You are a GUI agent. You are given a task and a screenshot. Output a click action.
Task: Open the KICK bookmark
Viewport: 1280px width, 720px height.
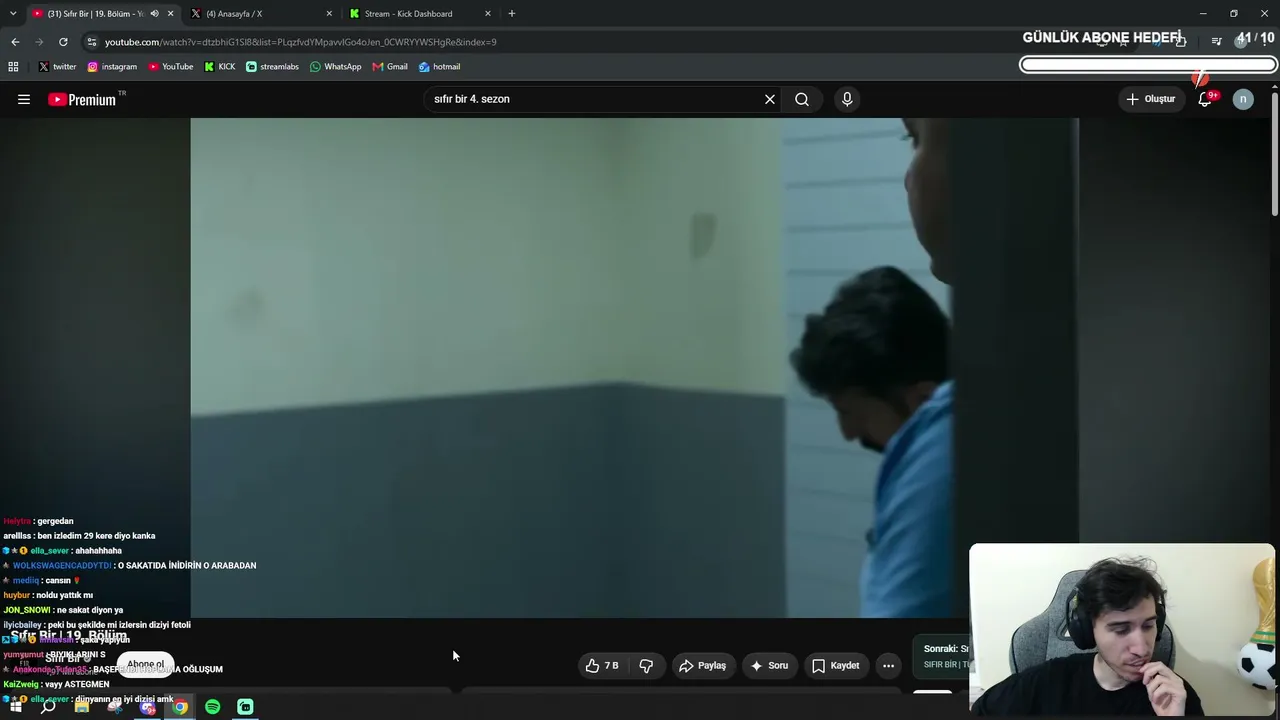coord(220,67)
